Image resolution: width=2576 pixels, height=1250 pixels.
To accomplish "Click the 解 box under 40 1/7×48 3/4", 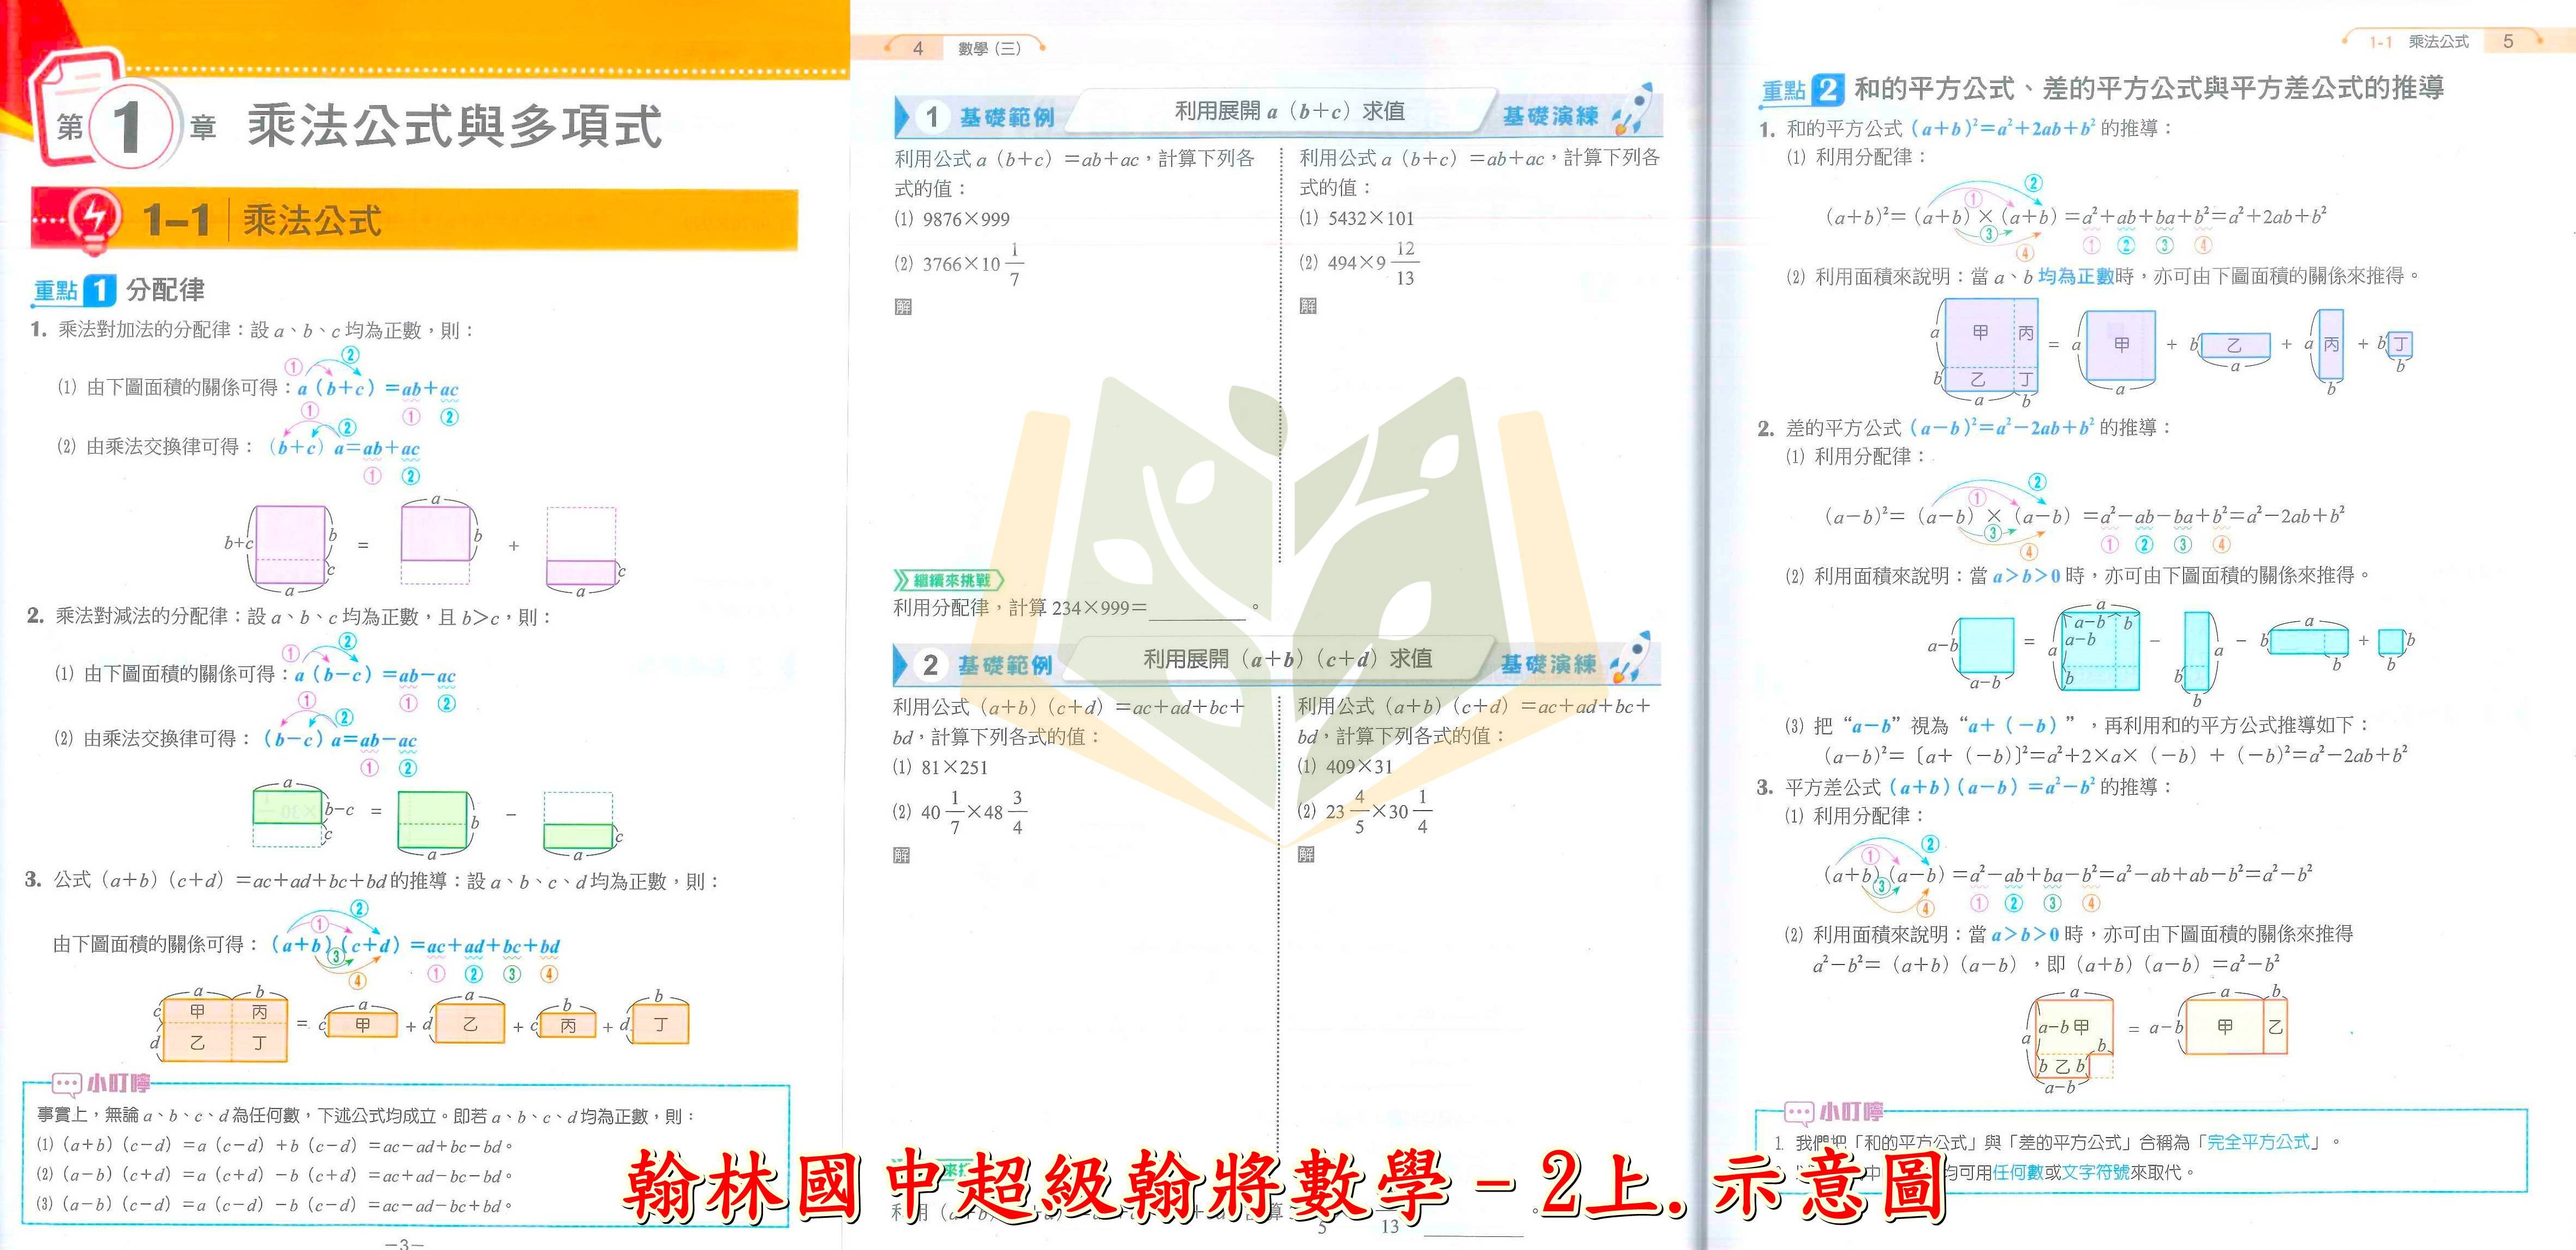I will 902,855.
